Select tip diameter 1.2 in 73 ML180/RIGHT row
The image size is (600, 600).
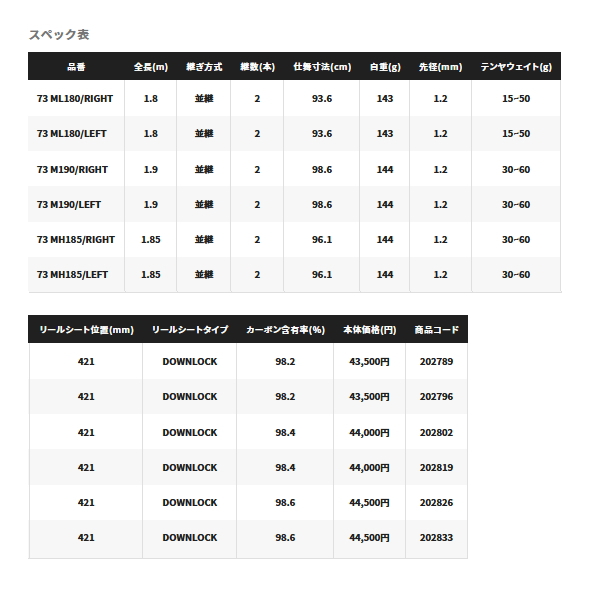click(x=440, y=99)
